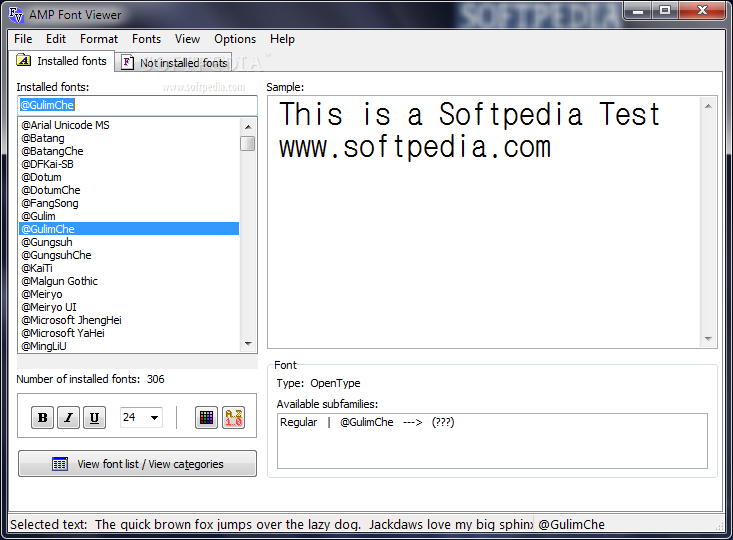Select @Microsoft JhengHei in the font list
Screen dimensions: 733x540
coord(129,320)
